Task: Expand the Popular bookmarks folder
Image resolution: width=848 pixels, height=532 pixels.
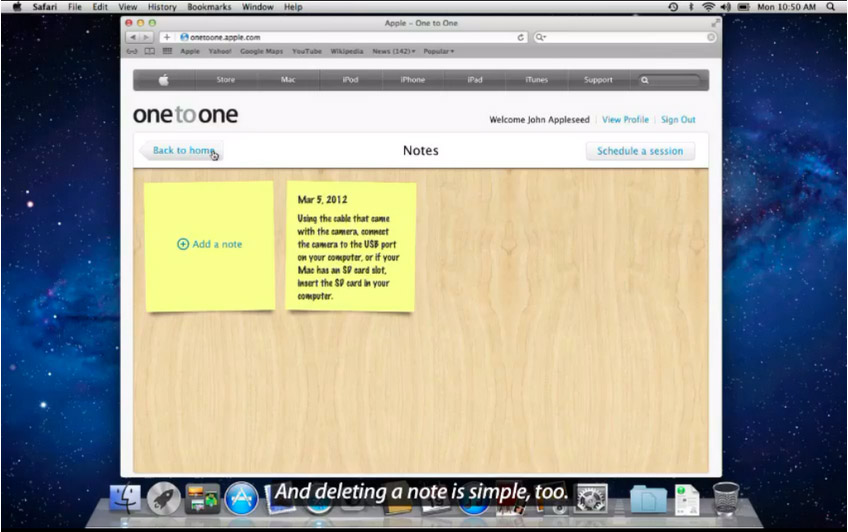Action: [439, 51]
